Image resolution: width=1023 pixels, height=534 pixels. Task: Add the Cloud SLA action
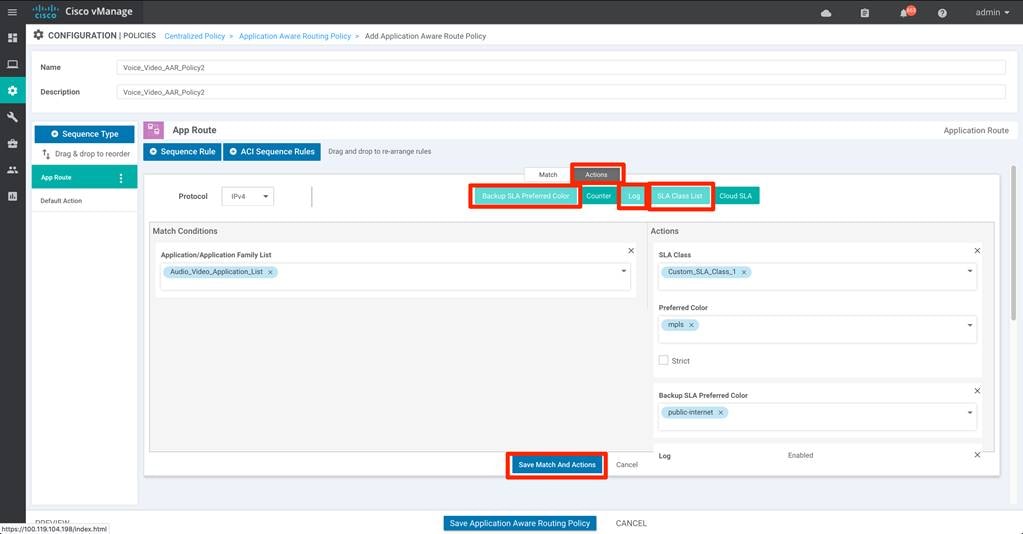pyautogui.click(x=735, y=196)
